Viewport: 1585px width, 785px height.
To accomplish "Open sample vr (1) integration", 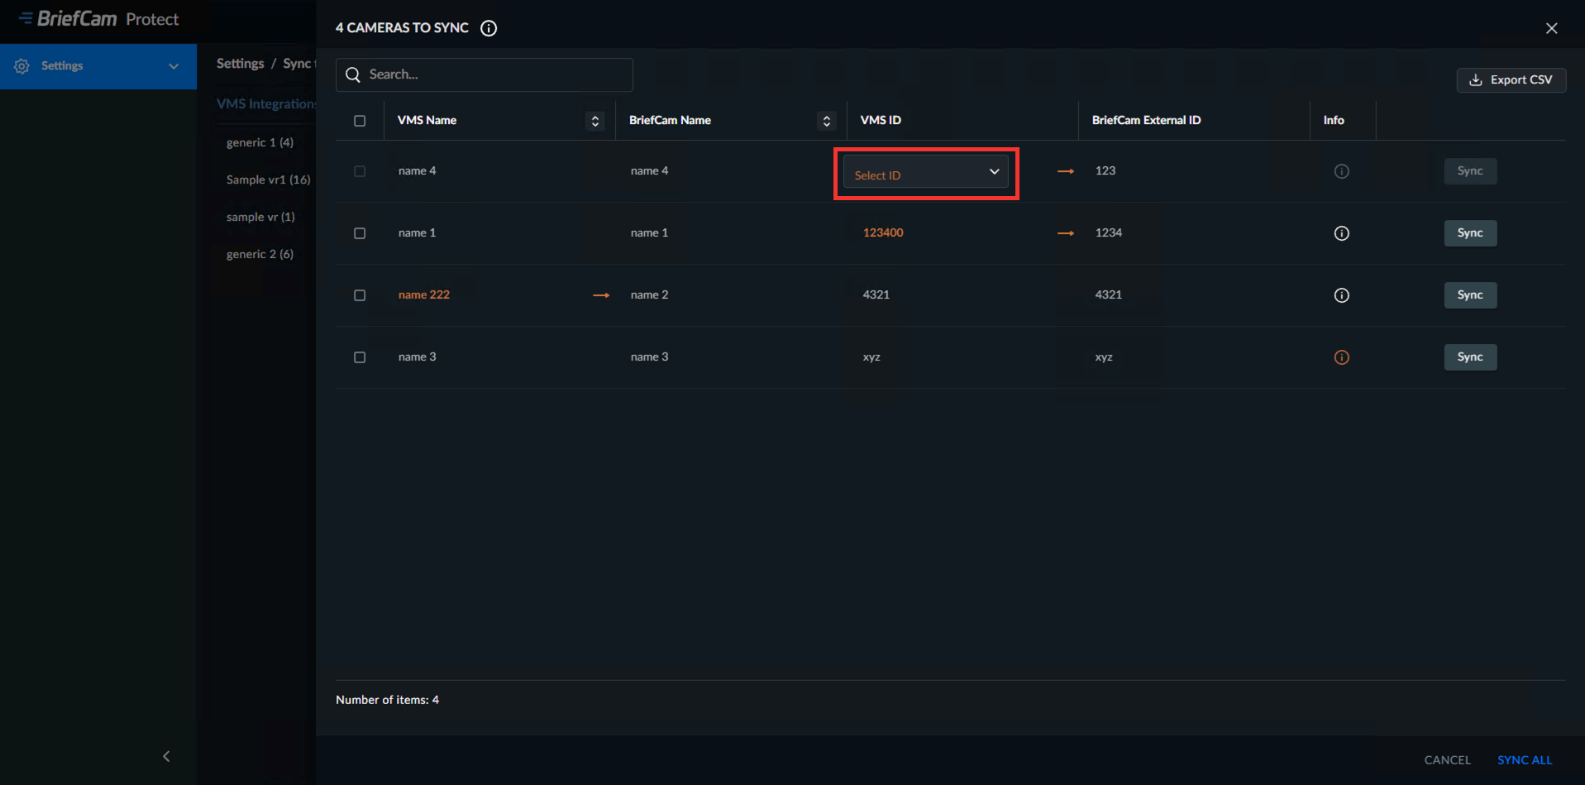I will coord(260,217).
